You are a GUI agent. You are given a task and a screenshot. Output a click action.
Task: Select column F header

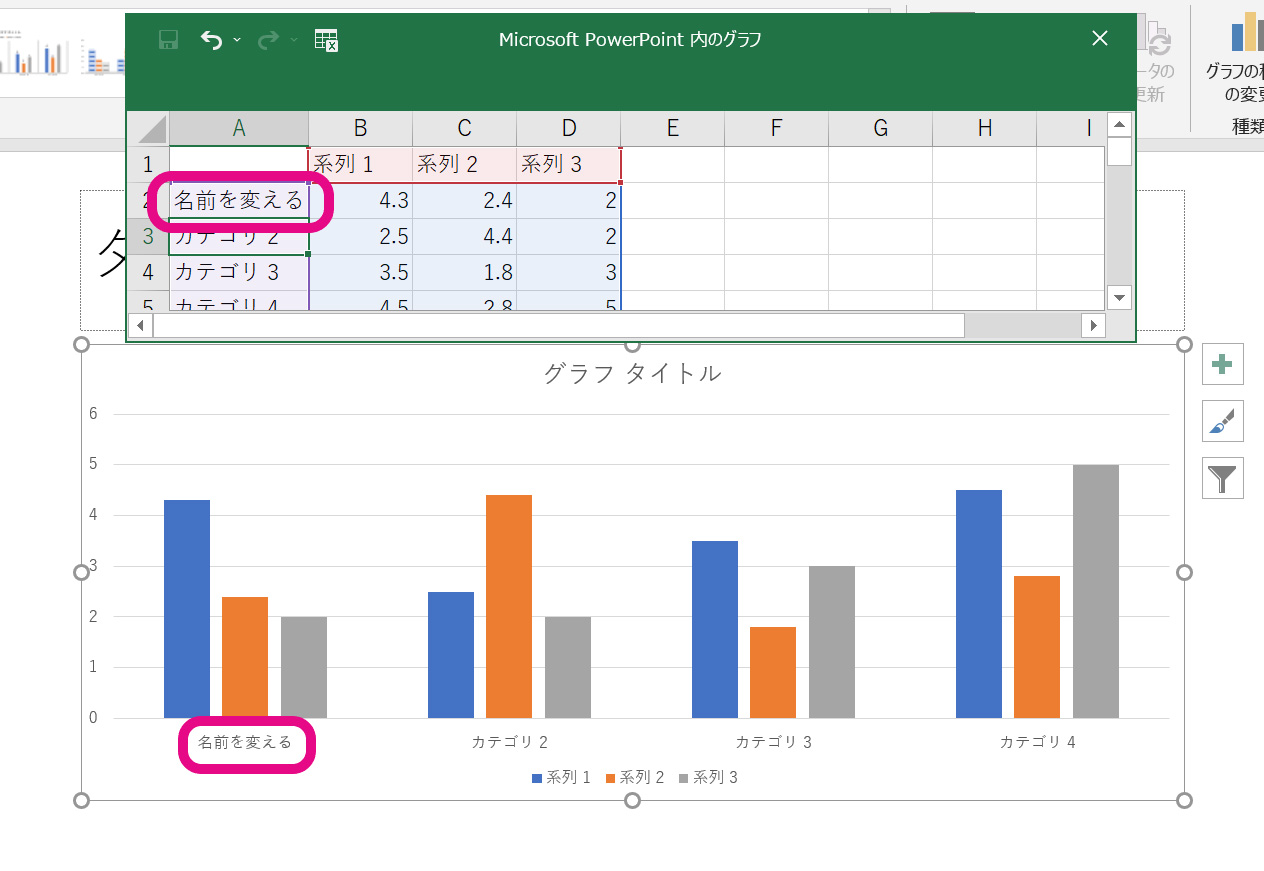coord(776,128)
